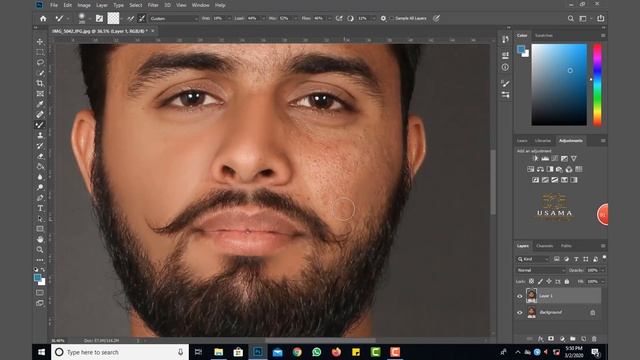The height and width of the screenshot is (360, 640).
Task: Select the Horizontal Type tool
Action: [x=40, y=208]
